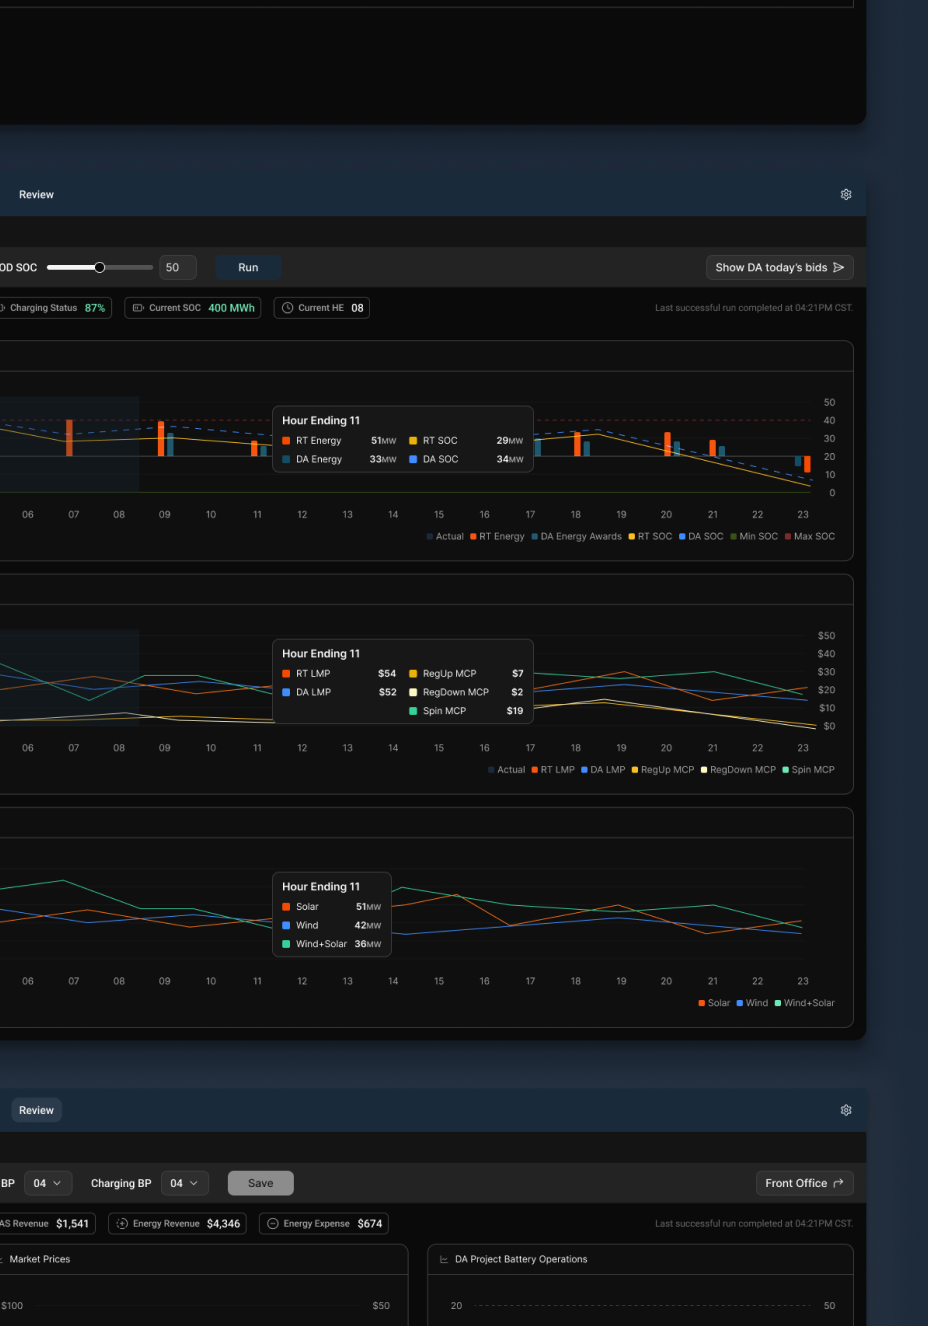This screenshot has height=1326, width=928.
Task: Click the send icon on Show DA today's bids
Action: click(839, 268)
